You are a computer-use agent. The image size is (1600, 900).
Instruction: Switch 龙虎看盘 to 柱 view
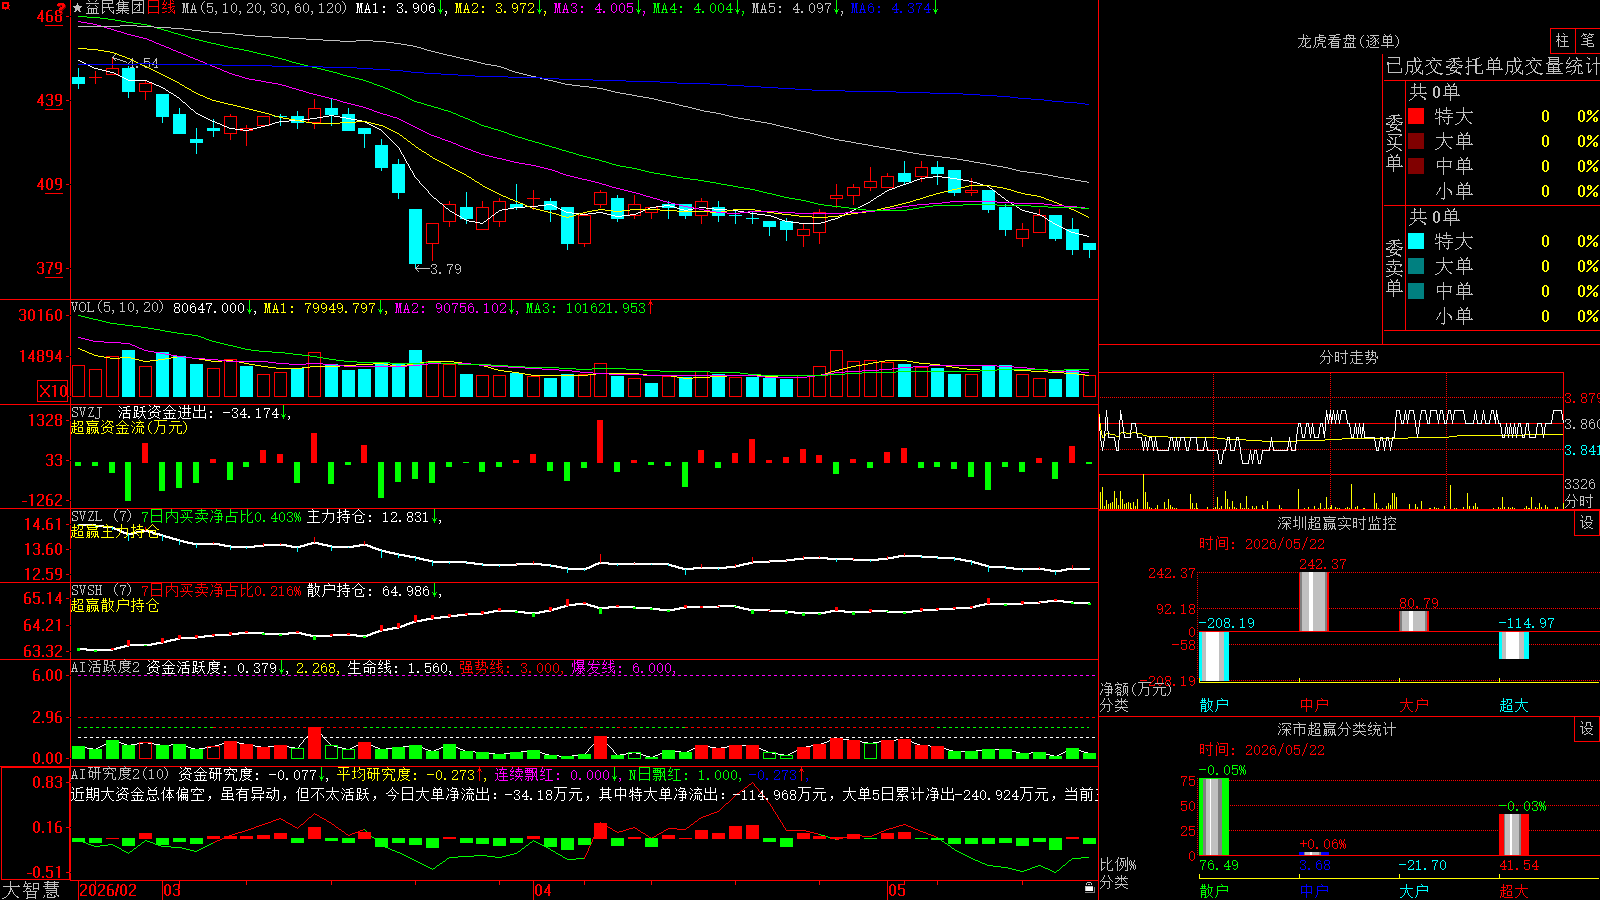(x=1562, y=41)
